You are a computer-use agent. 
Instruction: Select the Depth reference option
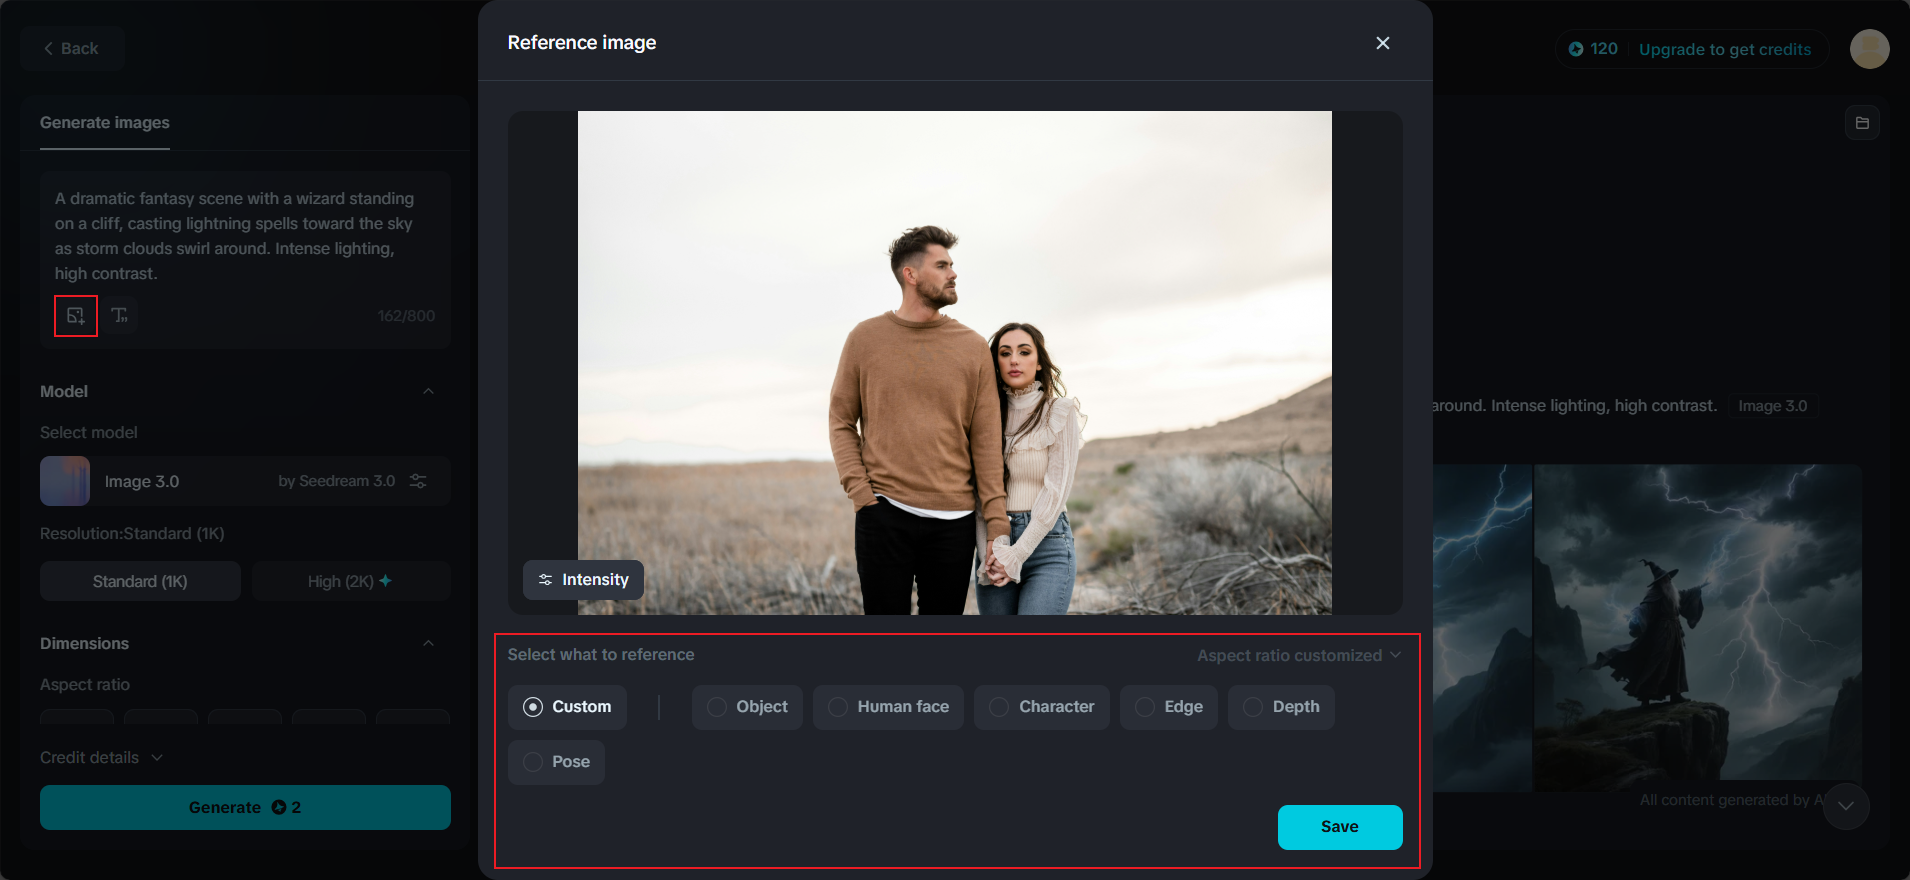coord(1281,707)
